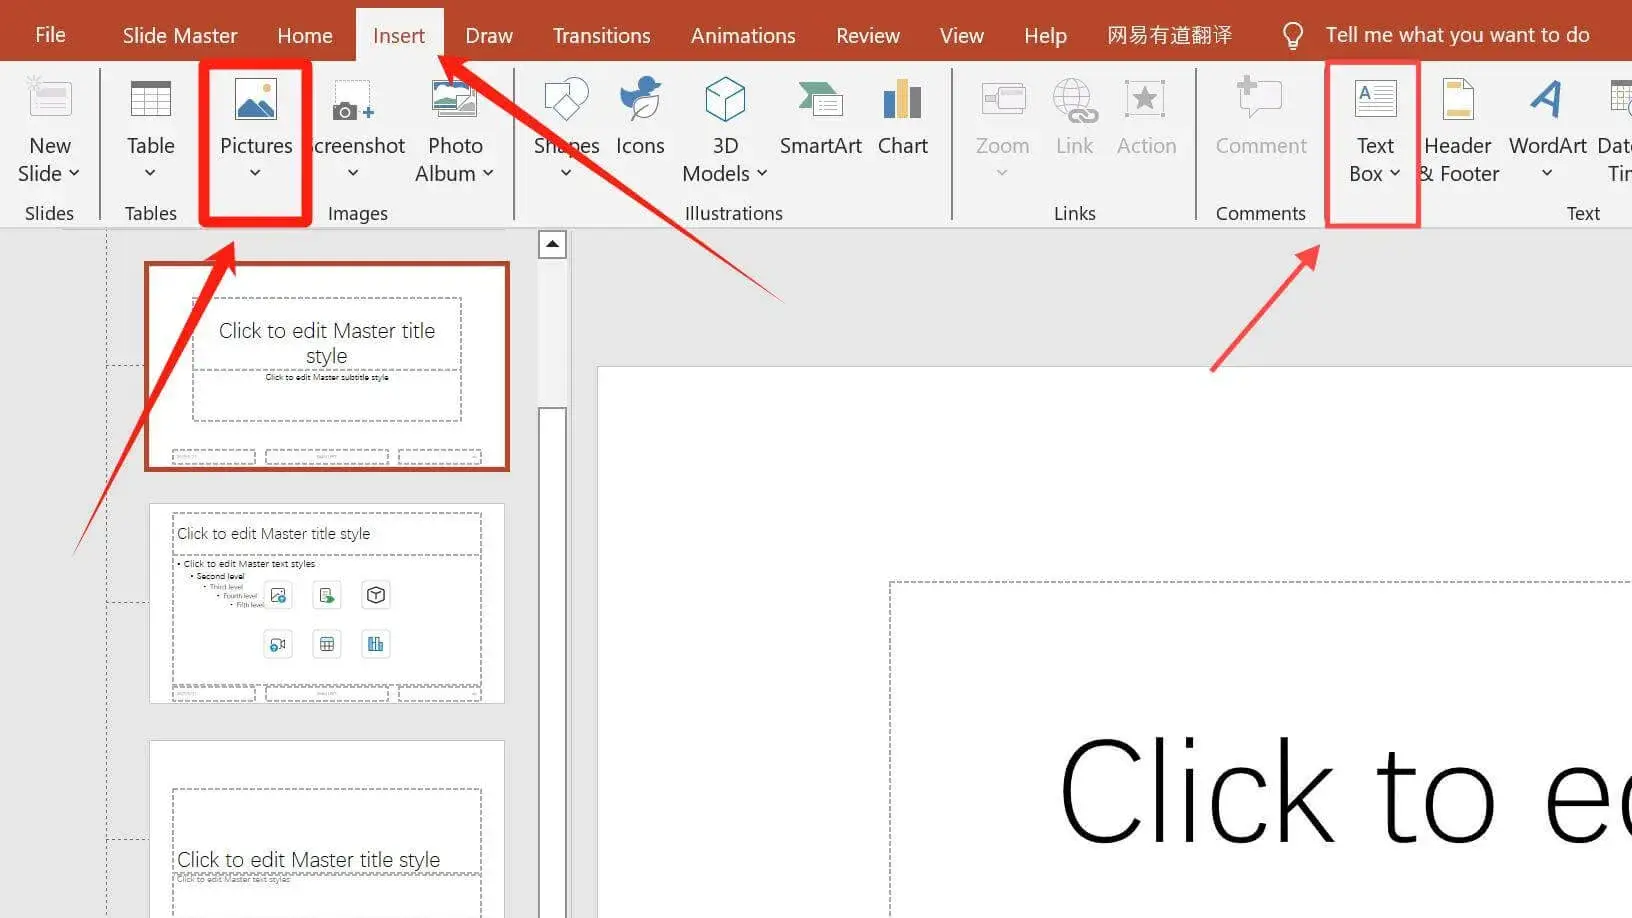Insert a Comment

pos(1259,120)
